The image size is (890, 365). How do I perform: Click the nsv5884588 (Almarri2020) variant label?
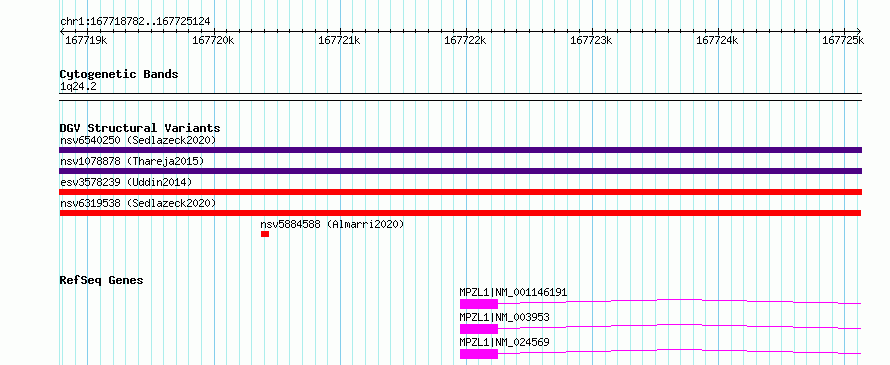pos(332,224)
